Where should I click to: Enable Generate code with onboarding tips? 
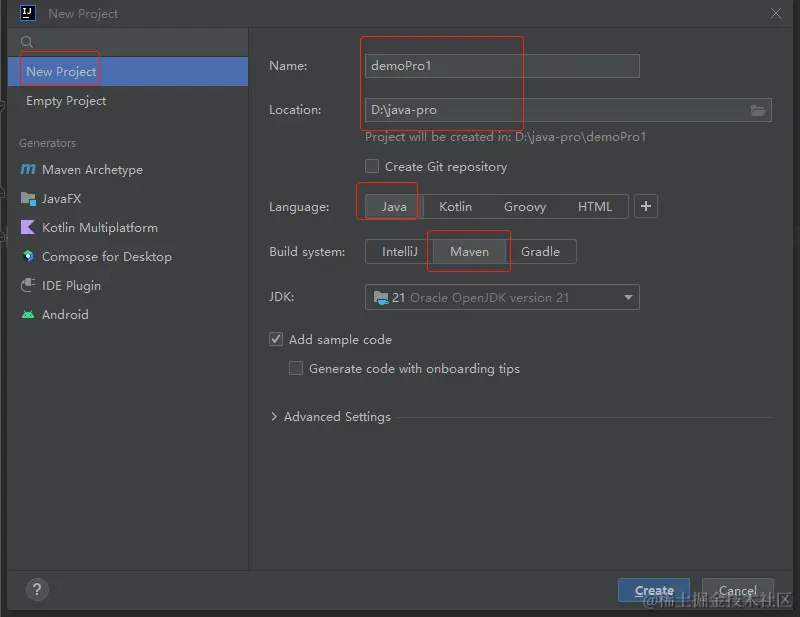[296, 368]
